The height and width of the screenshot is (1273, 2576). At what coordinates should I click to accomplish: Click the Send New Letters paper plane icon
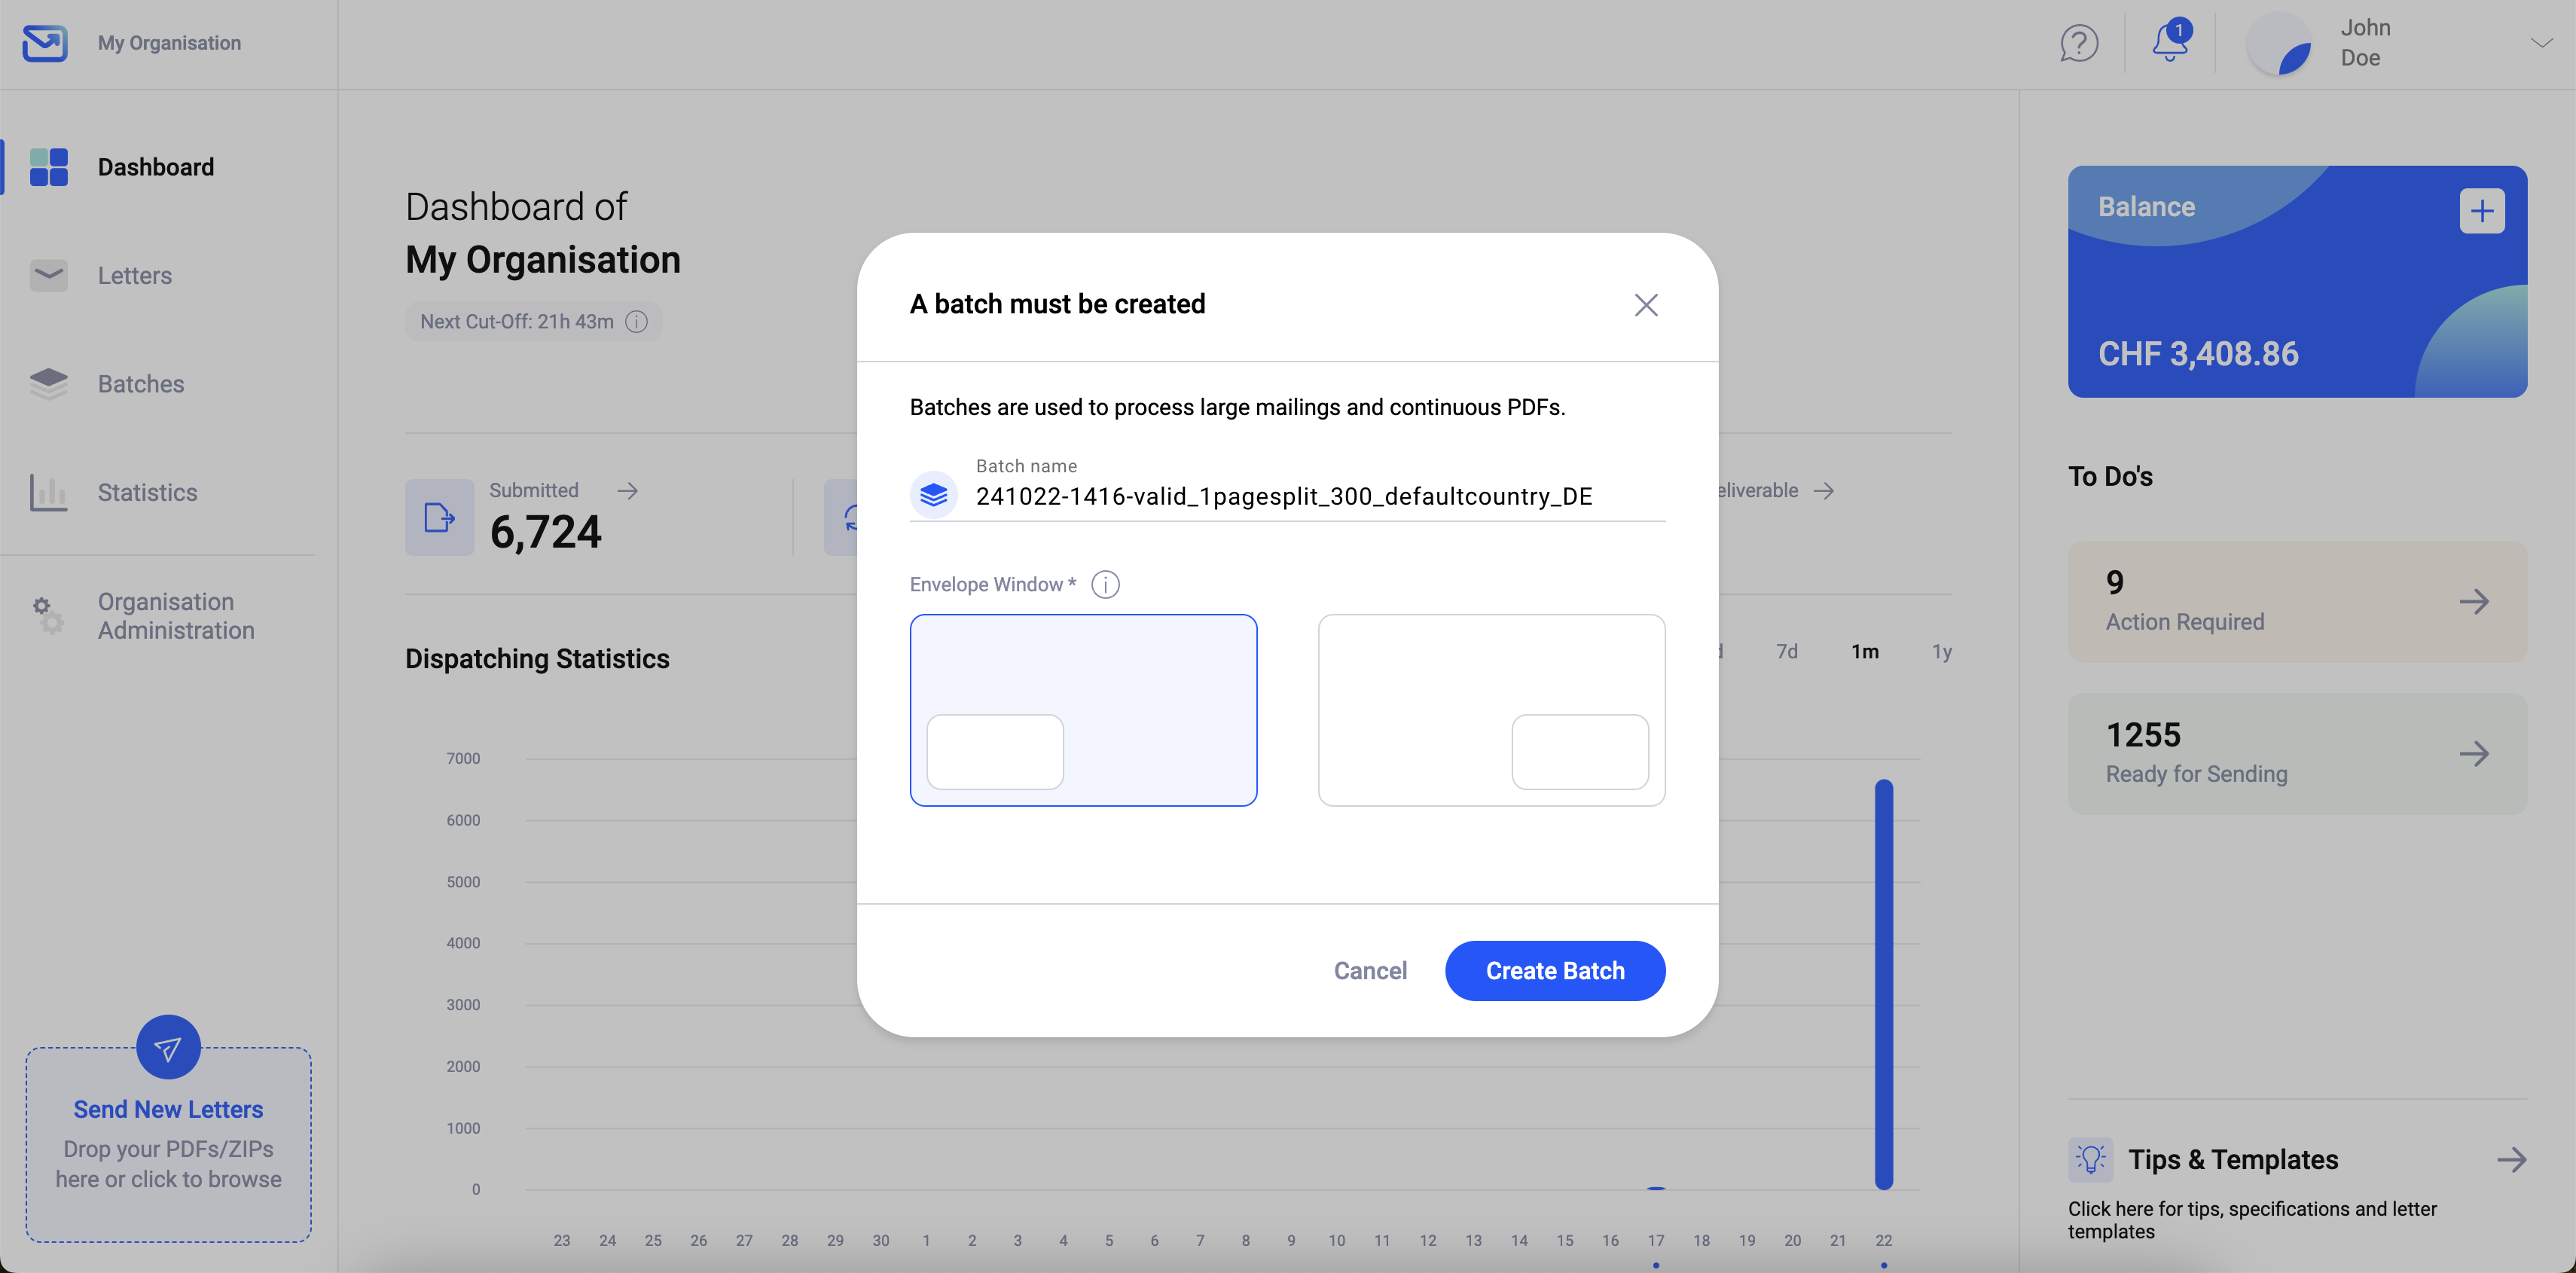(168, 1047)
